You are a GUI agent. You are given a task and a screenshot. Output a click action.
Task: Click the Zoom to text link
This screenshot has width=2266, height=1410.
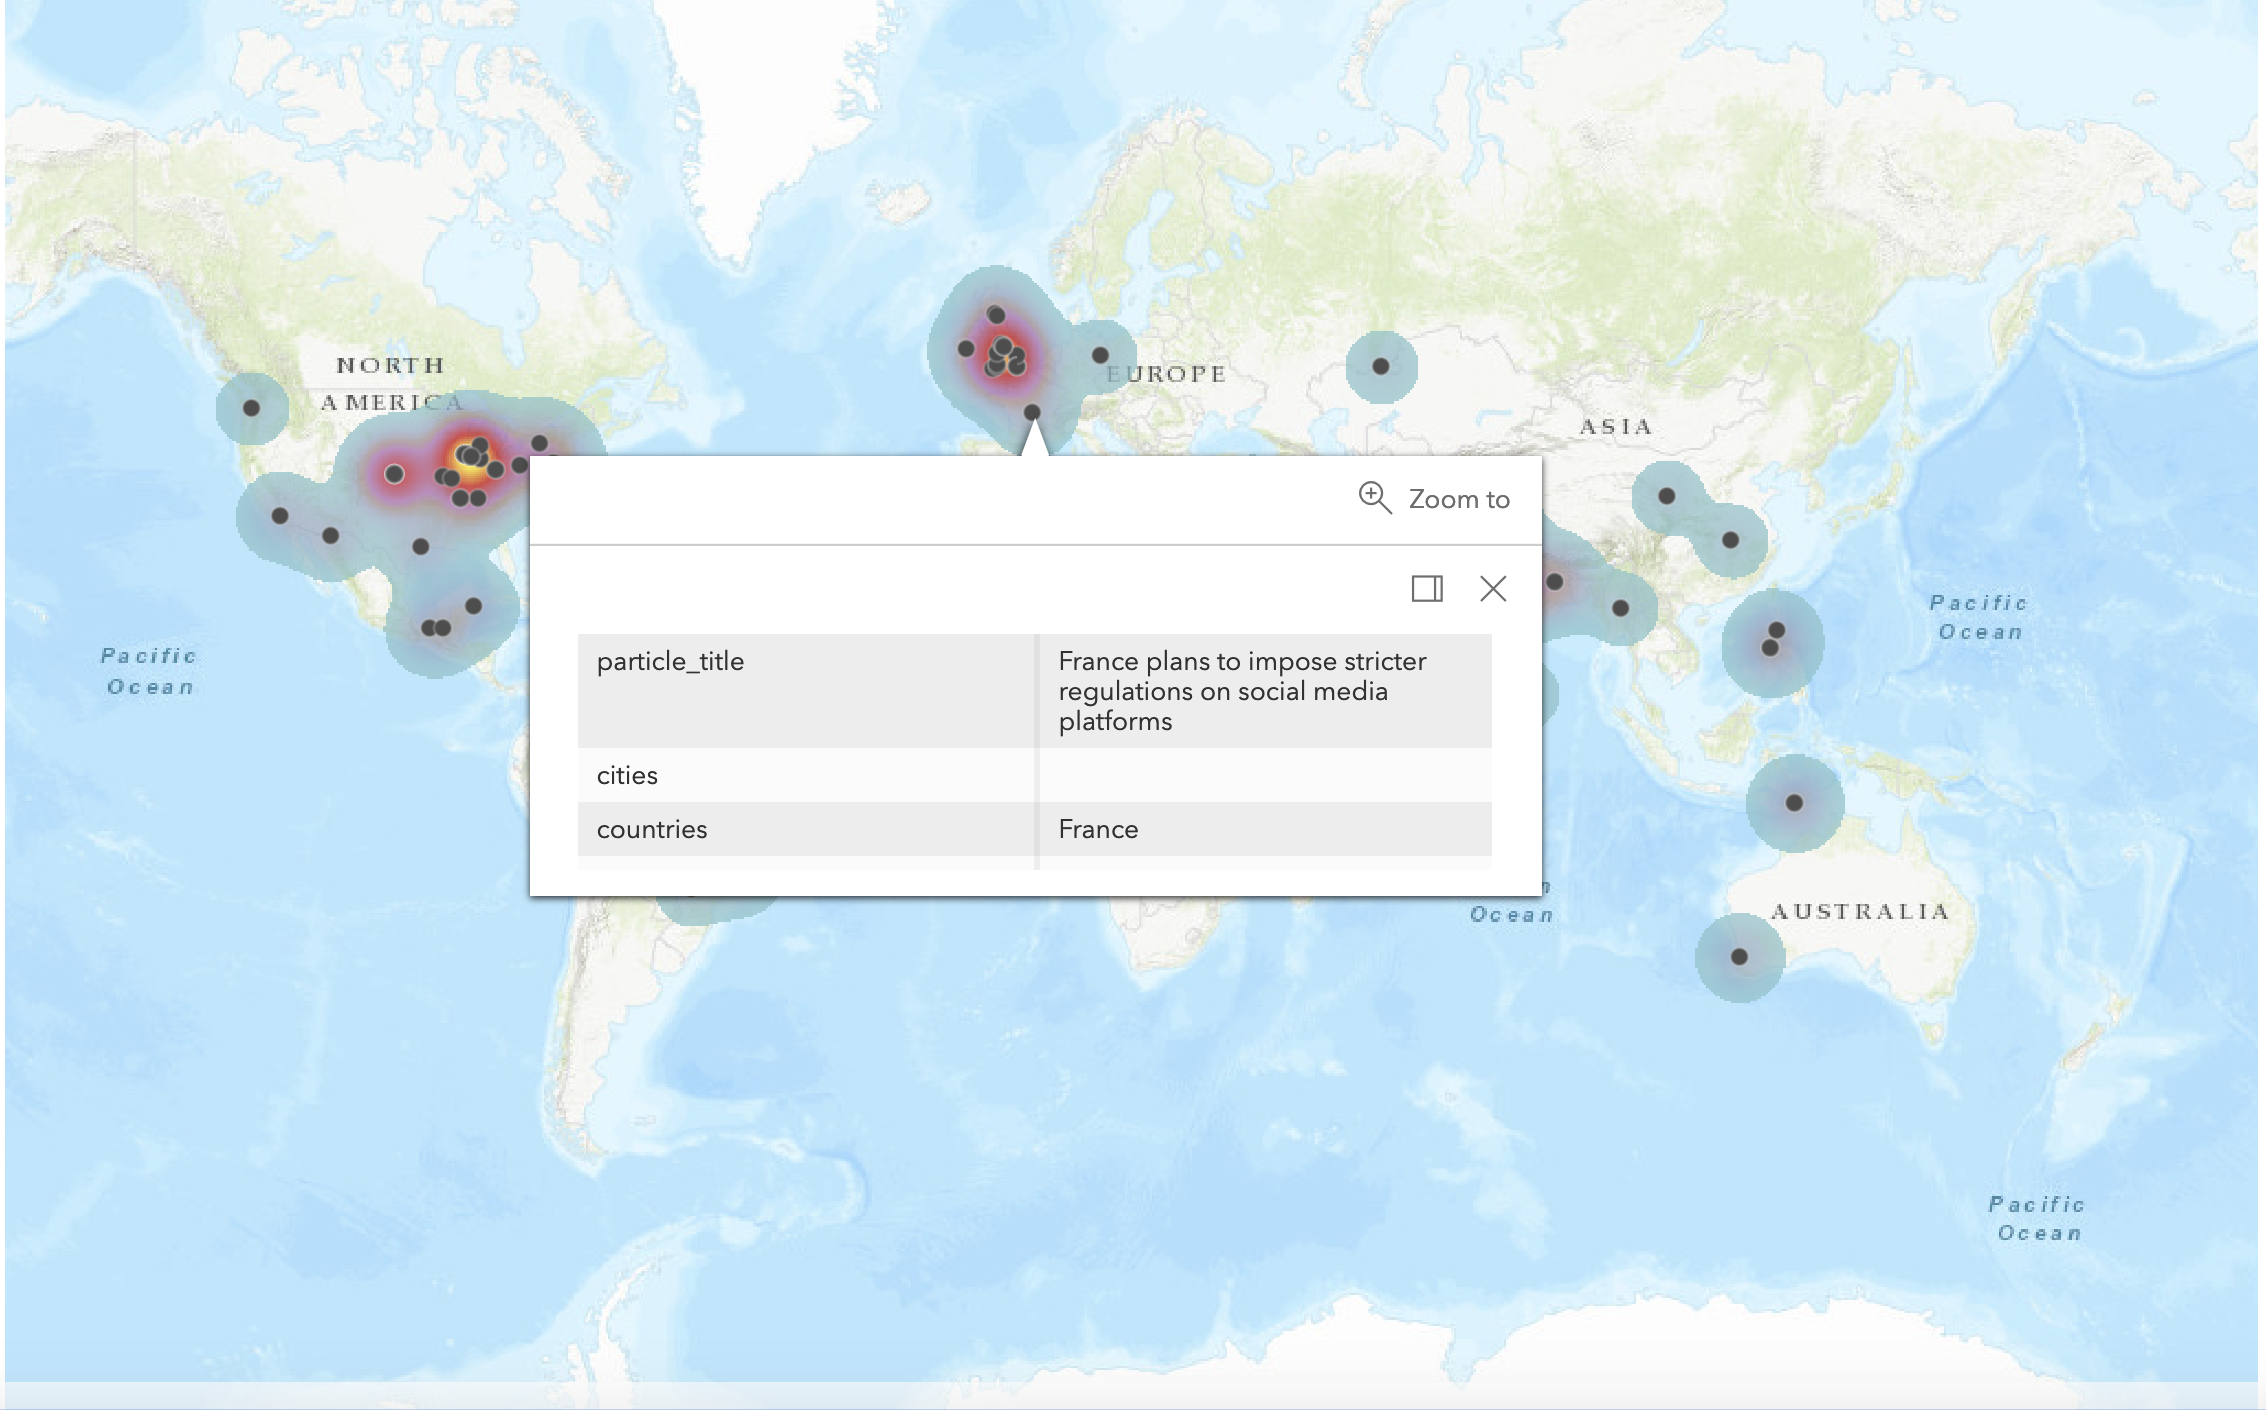[1458, 499]
